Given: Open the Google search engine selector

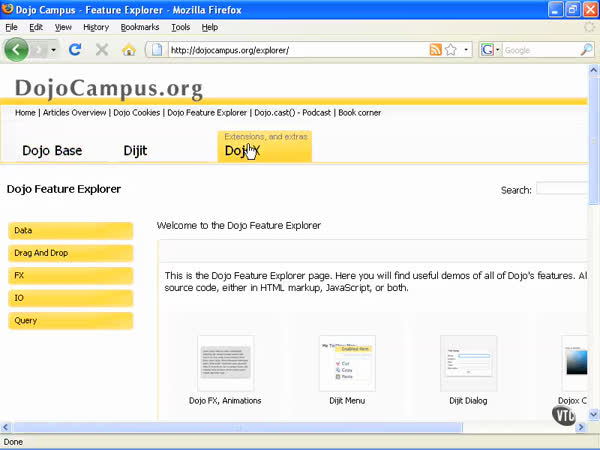Looking at the screenshot, I should tap(490, 49).
